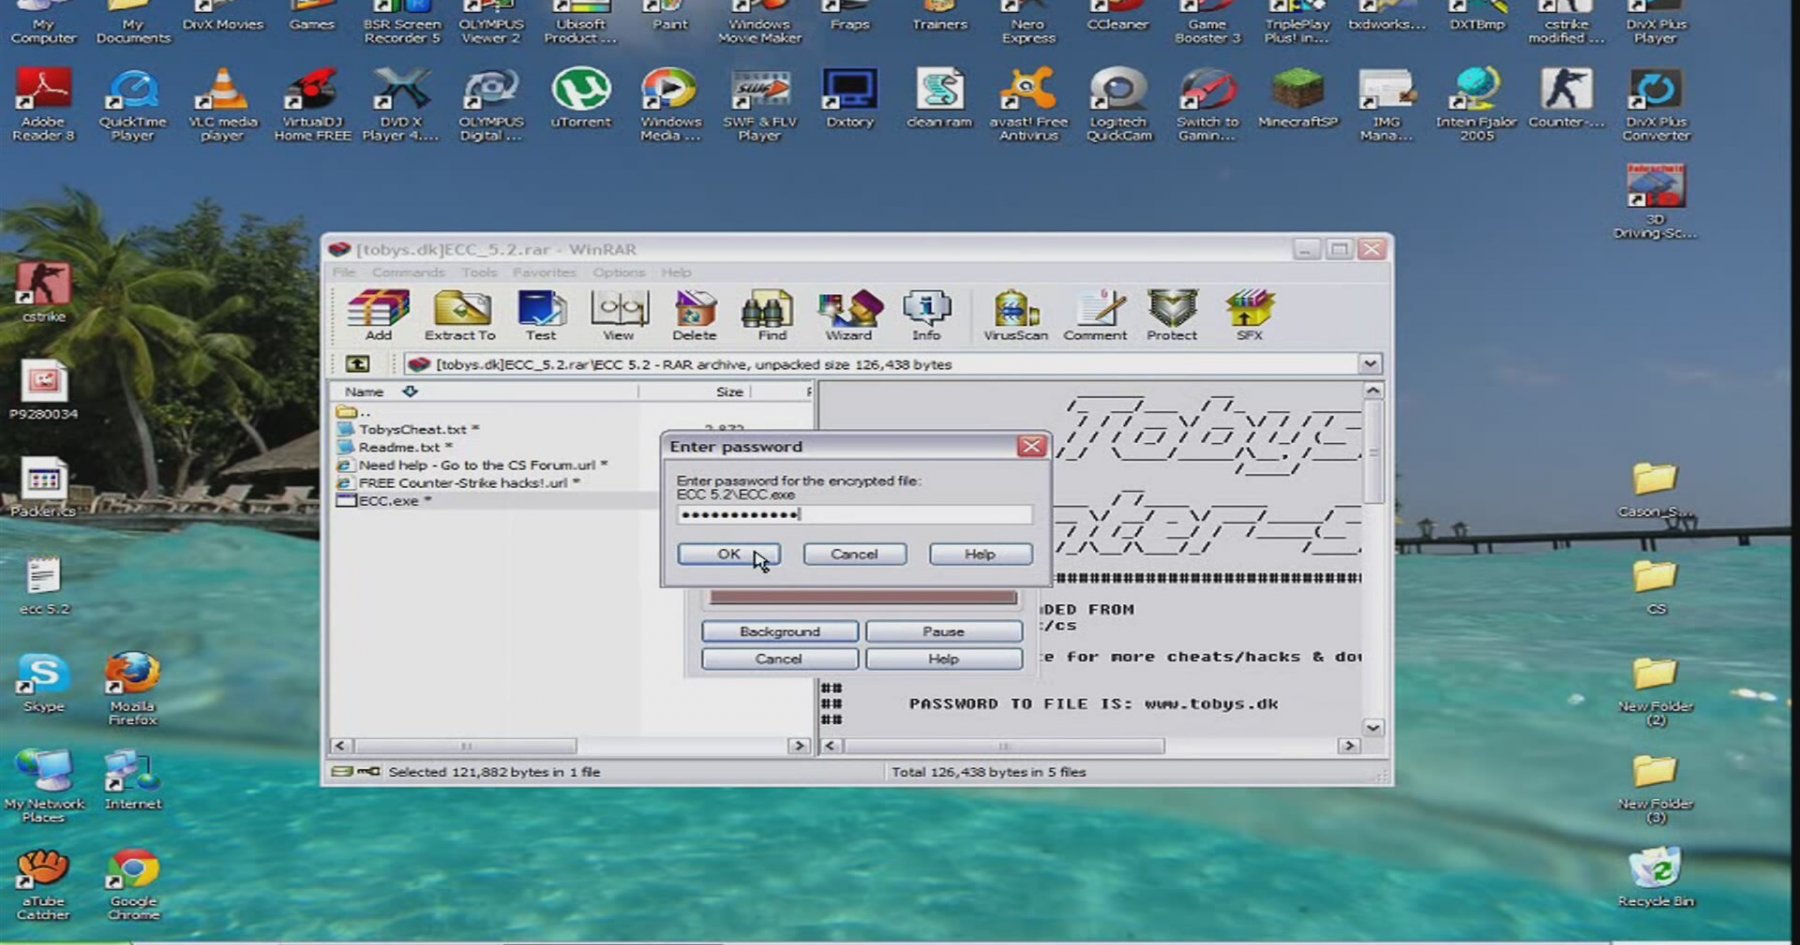Open the Help menu in WinRAR
This screenshot has height=945, width=1800.
point(676,272)
